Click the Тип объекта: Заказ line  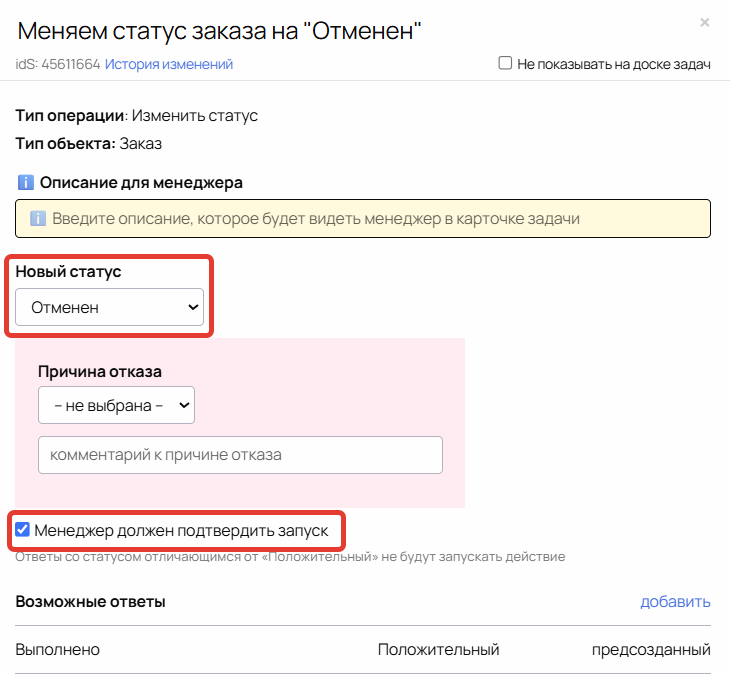[x=88, y=143]
